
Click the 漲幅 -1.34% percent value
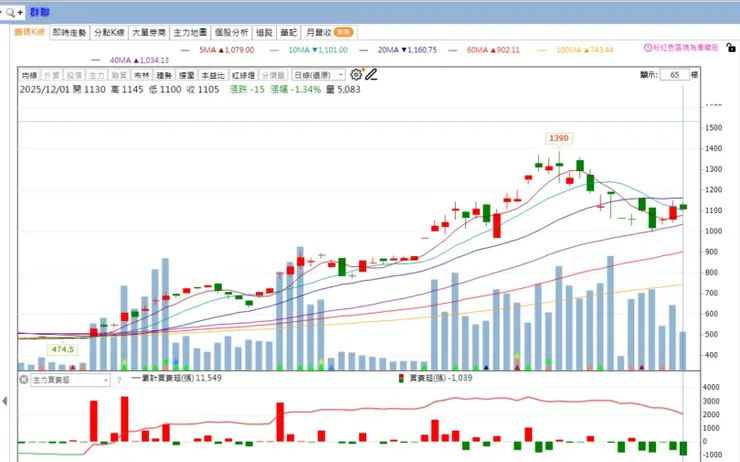coord(295,89)
